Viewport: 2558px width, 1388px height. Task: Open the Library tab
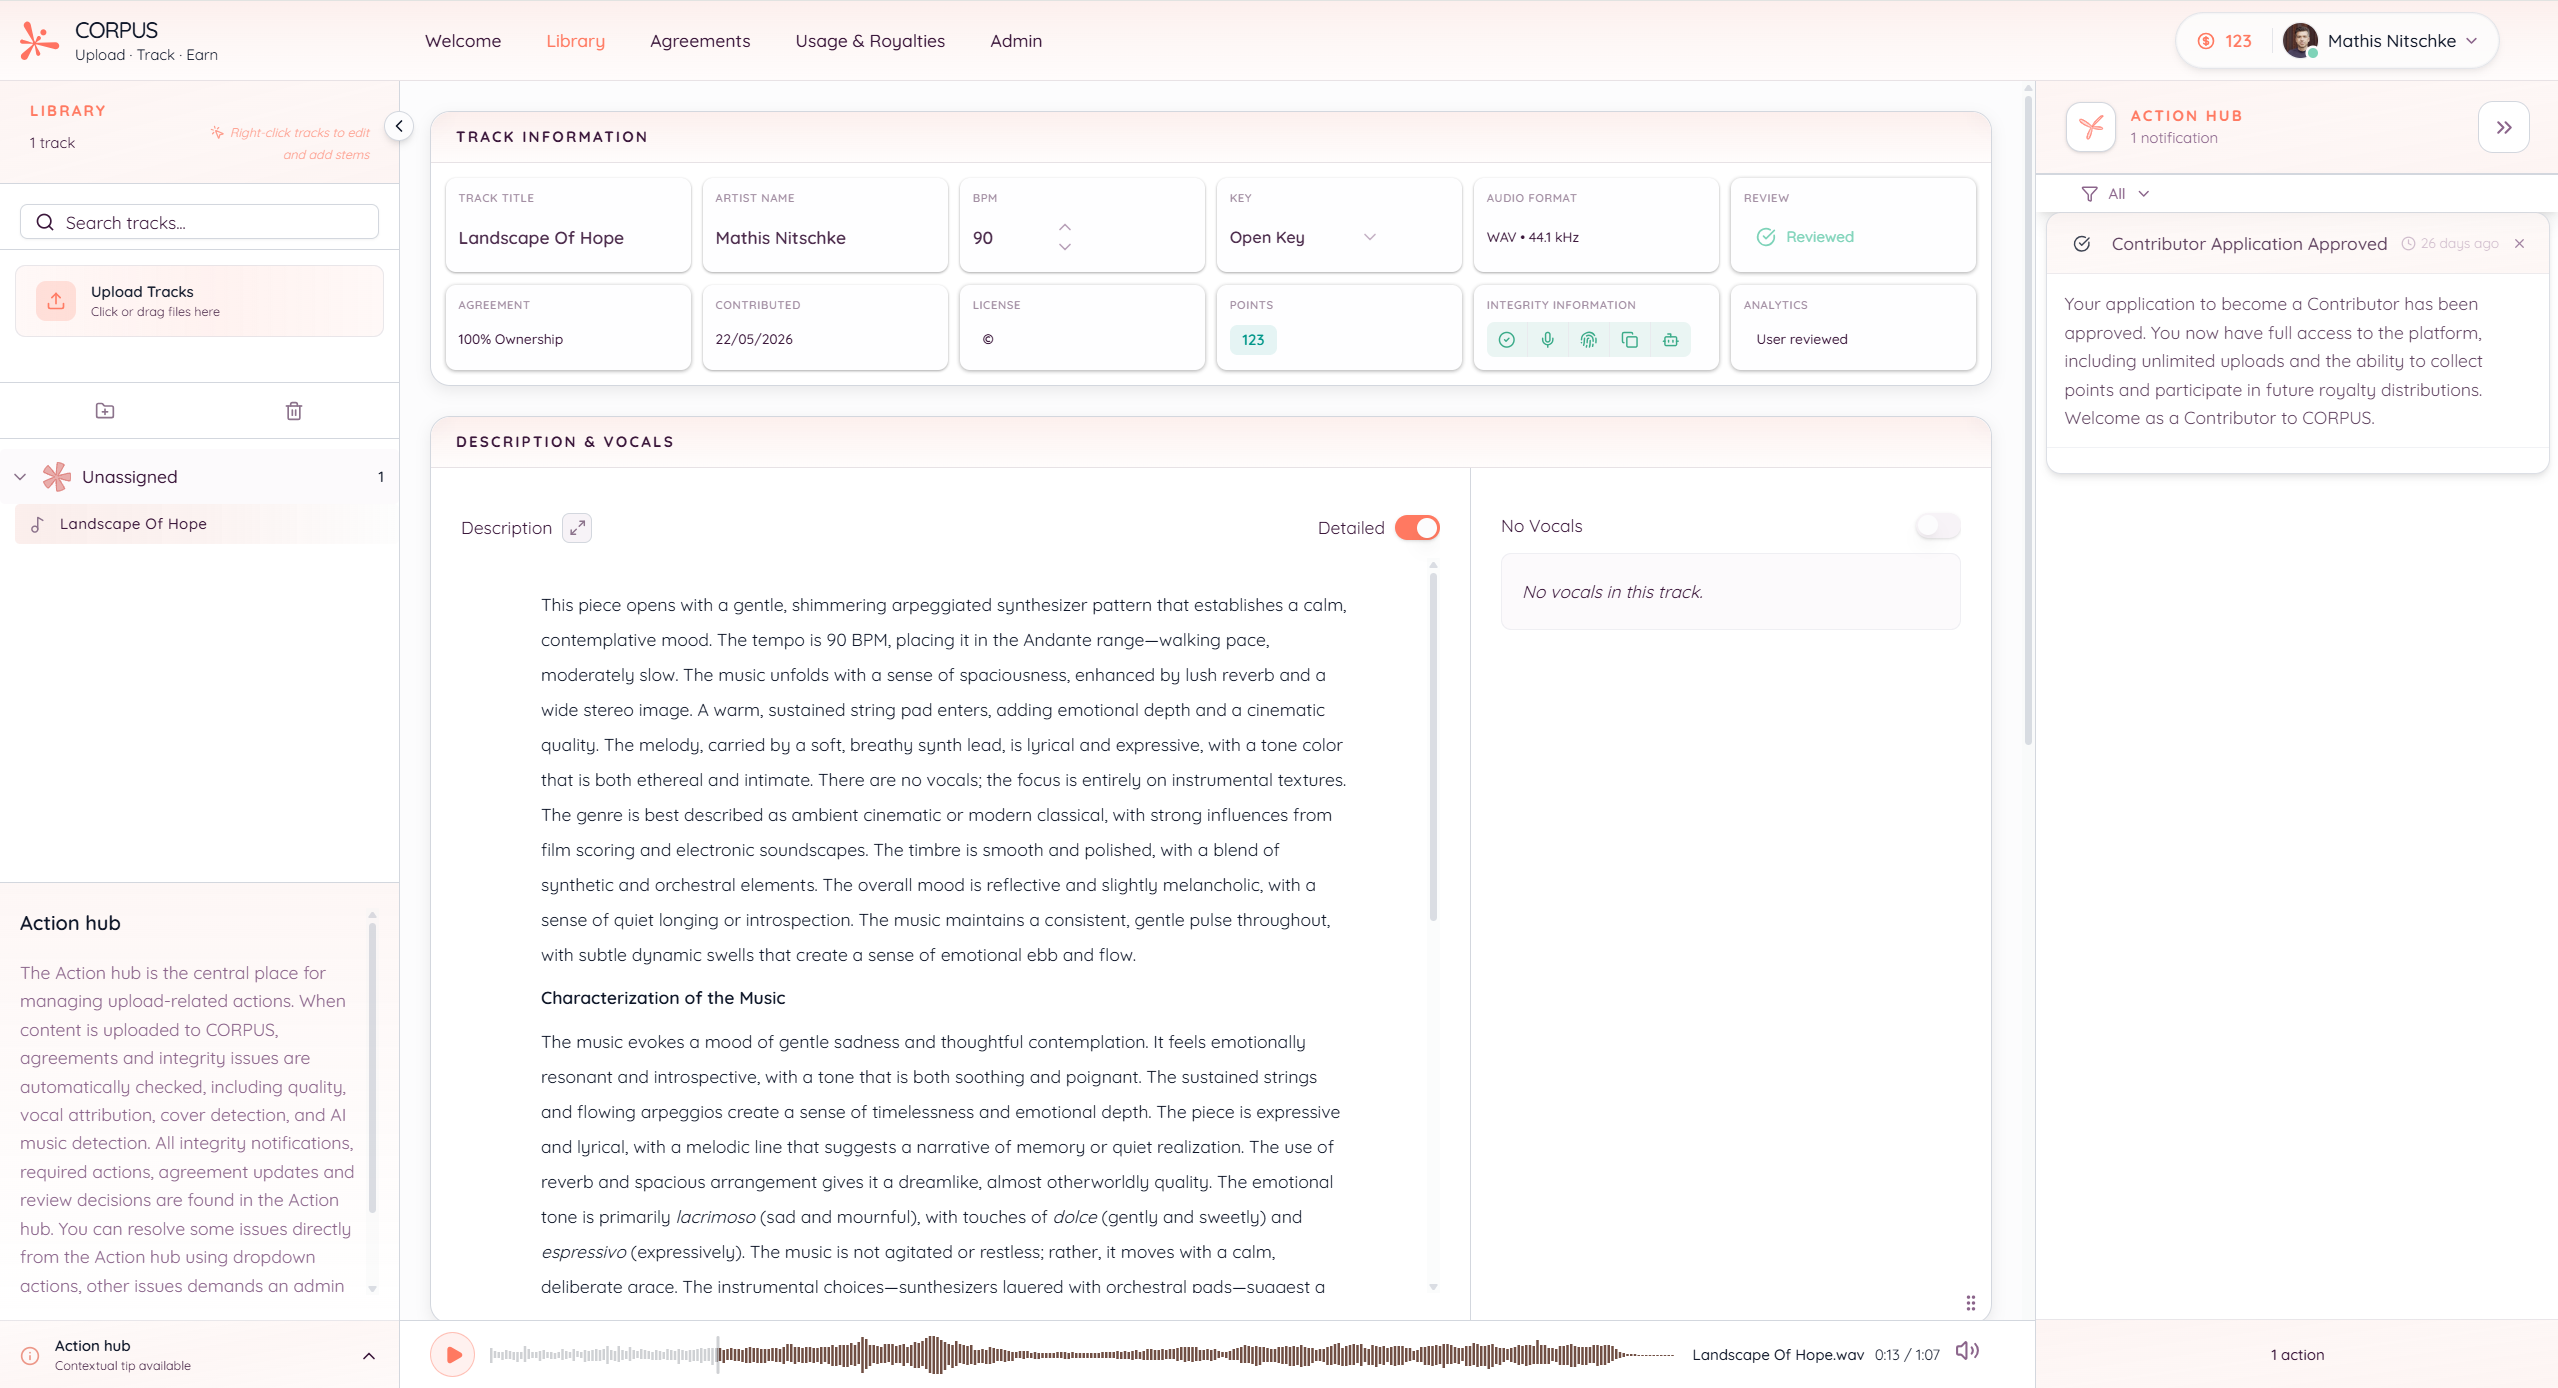click(x=575, y=41)
